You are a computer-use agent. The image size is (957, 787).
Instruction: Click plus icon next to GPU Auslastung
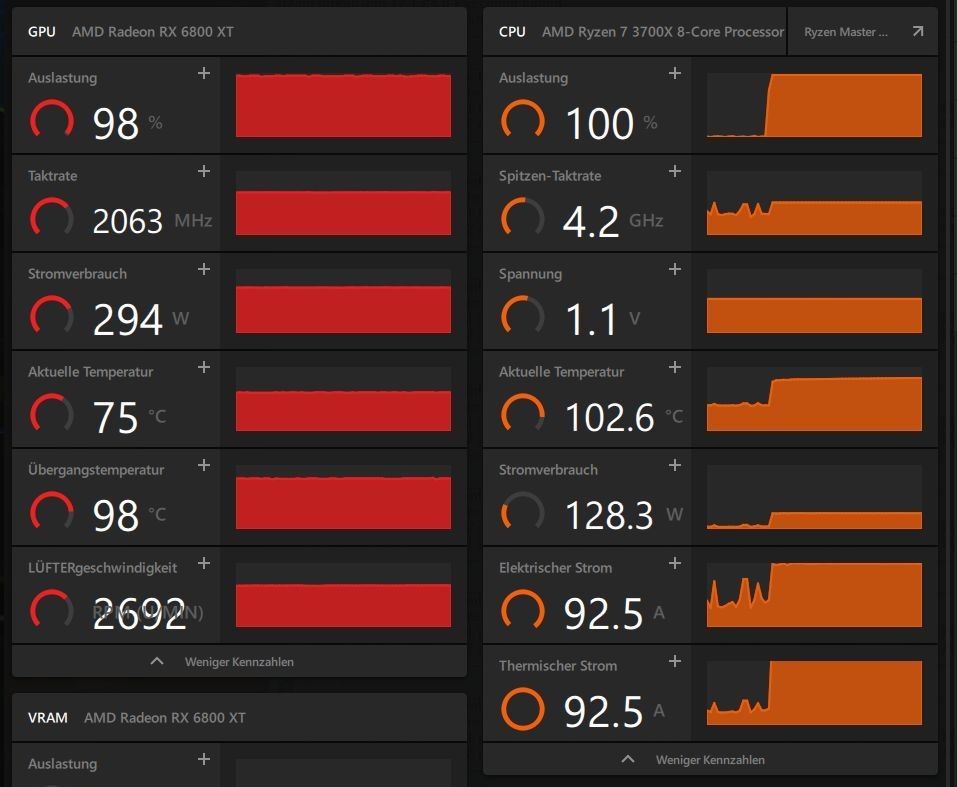coord(204,73)
